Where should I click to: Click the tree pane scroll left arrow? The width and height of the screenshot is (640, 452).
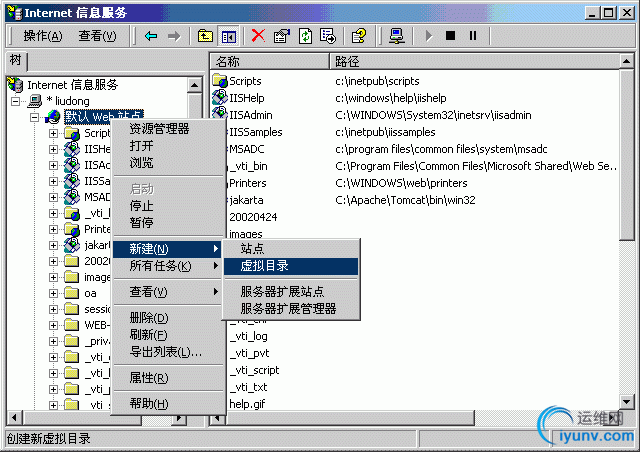click(x=15, y=418)
